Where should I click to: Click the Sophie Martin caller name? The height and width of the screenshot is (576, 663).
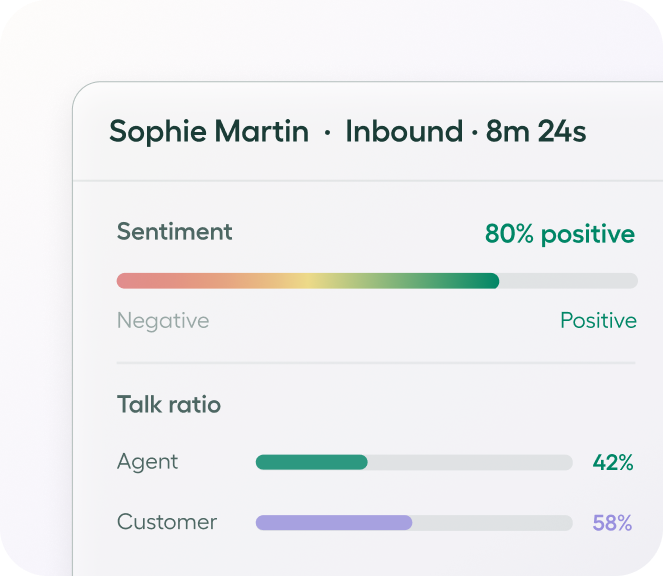209,132
